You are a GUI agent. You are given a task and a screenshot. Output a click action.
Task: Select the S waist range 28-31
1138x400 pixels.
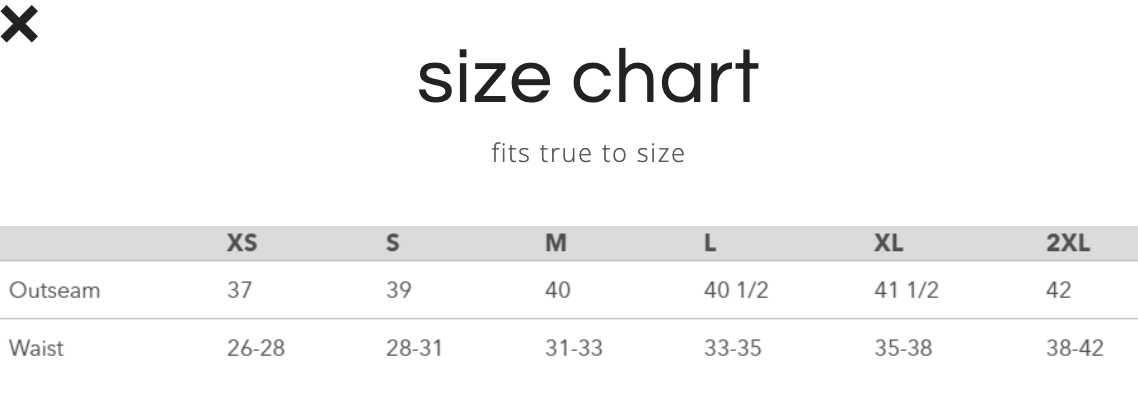(x=415, y=348)
